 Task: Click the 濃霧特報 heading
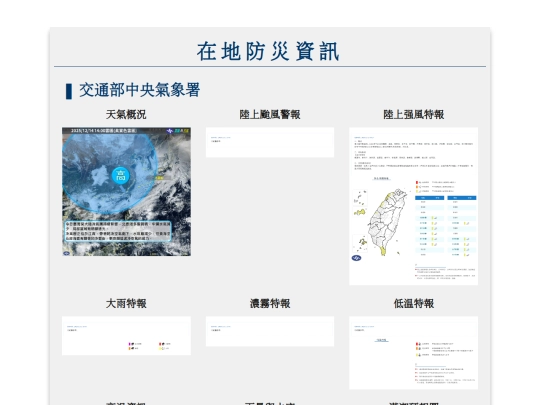(x=270, y=304)
